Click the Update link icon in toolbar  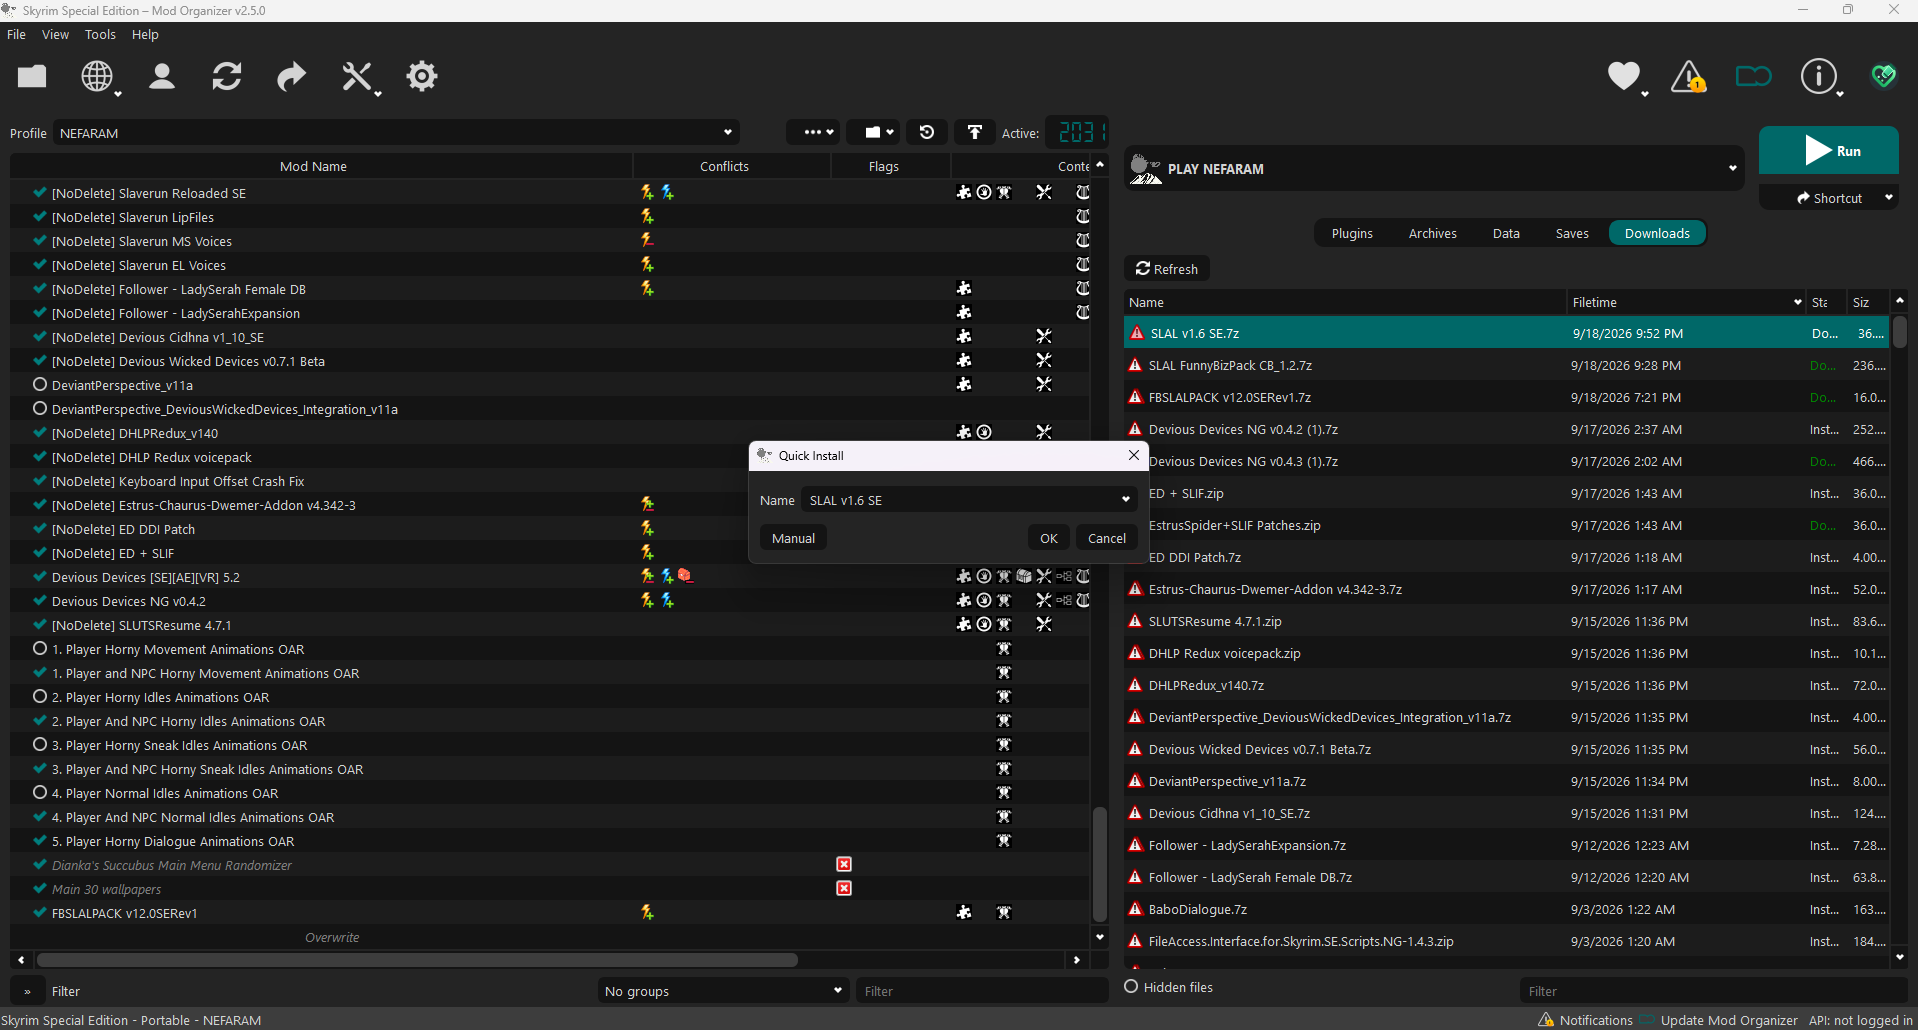pyautogui.click(x=1754, y=76)
